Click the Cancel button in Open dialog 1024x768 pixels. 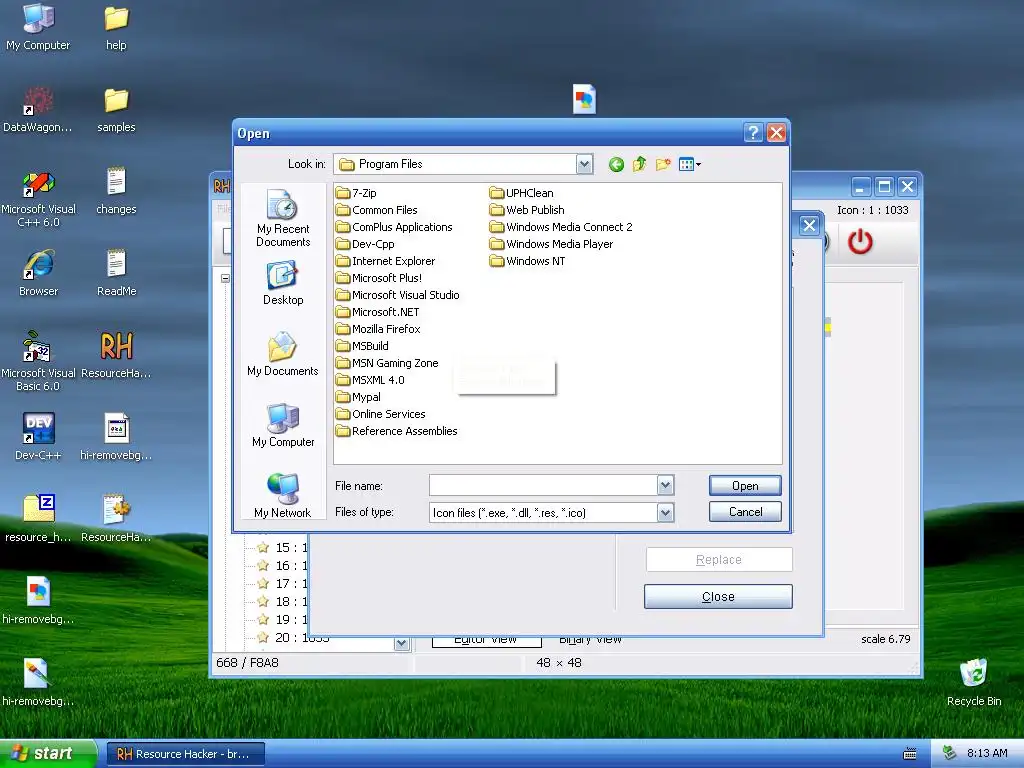point(745,511)
